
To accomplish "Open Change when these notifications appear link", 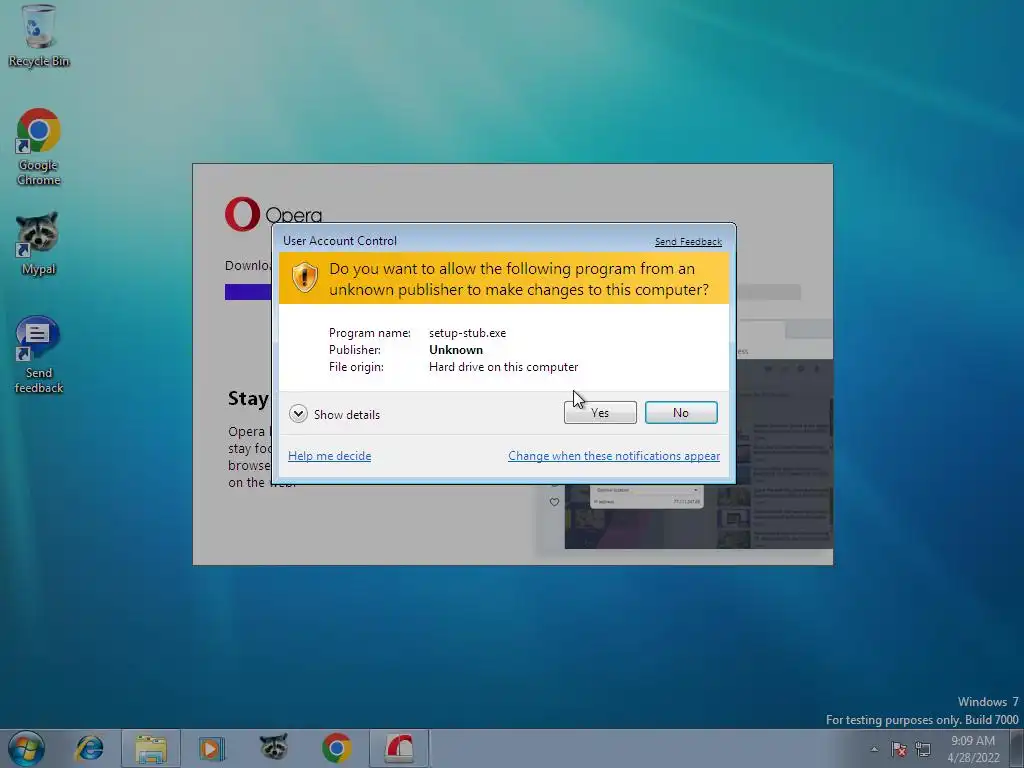I will (x=614, y=456).
